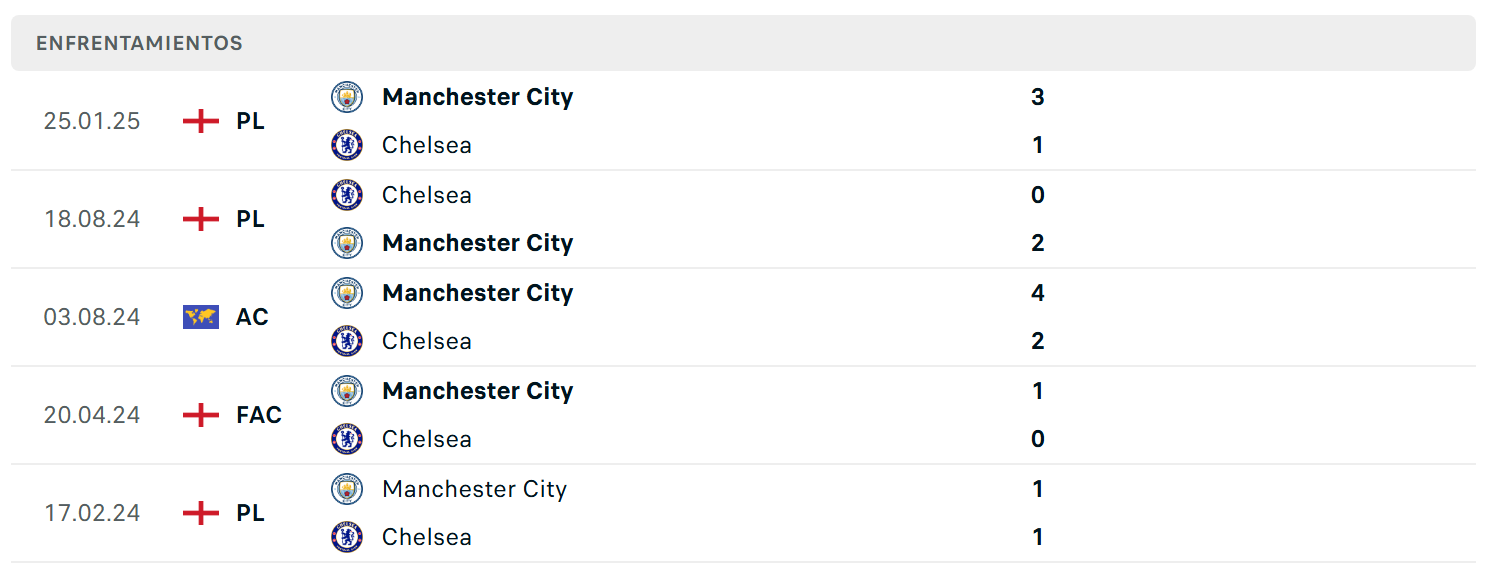Open Chelsea team name in 03.08.24 match
1491x578 pixels.
coord(427,341)
